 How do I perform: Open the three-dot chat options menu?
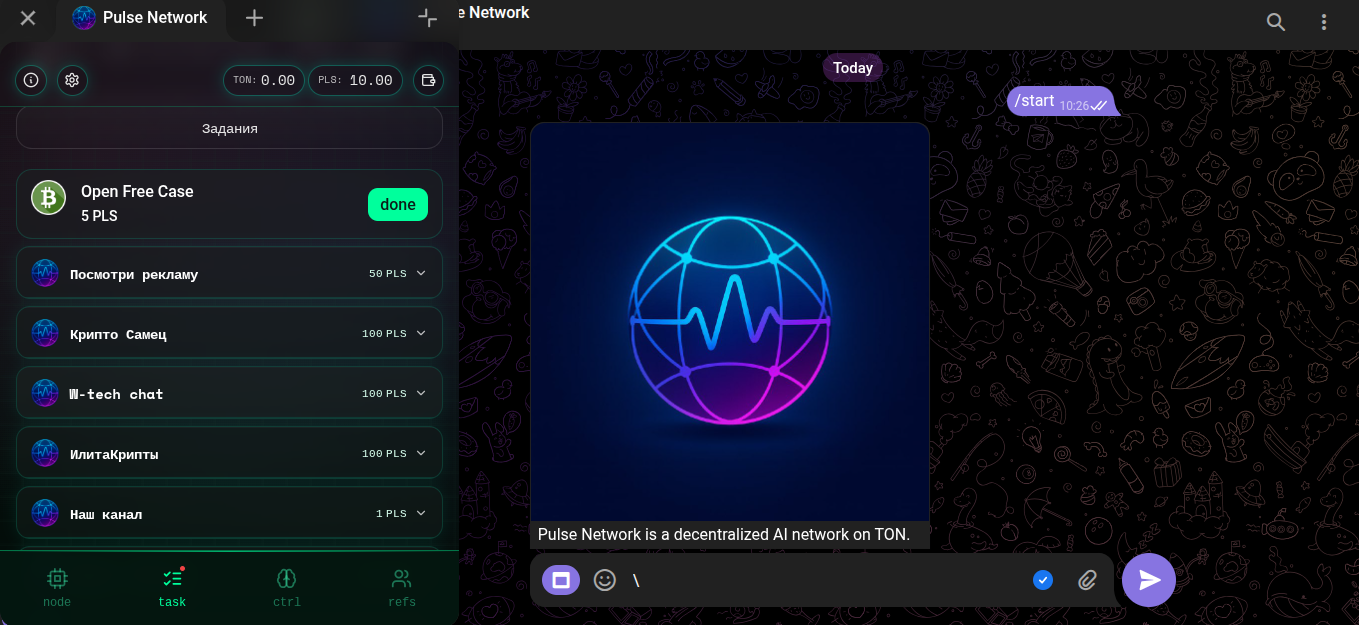click(x=1324, y=22)
